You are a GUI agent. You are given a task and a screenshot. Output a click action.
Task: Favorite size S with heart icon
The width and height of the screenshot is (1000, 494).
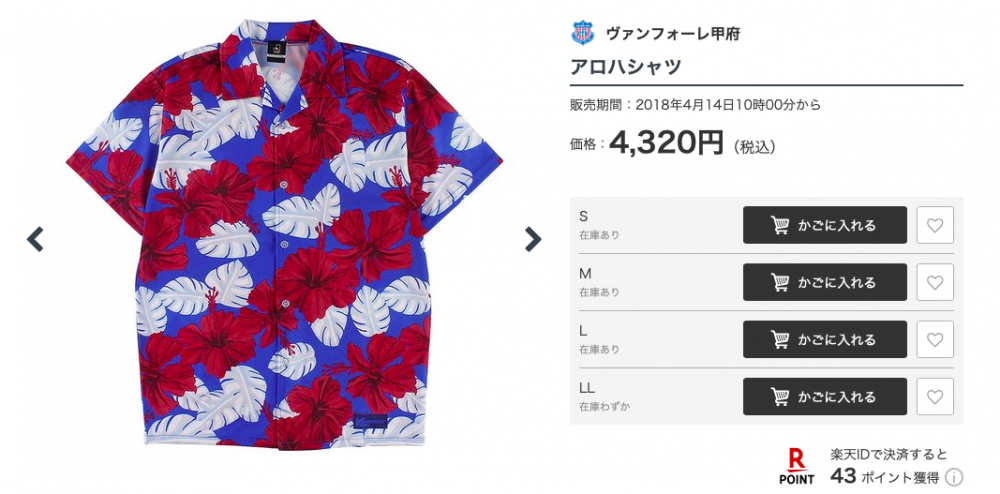tap(935, 225)
